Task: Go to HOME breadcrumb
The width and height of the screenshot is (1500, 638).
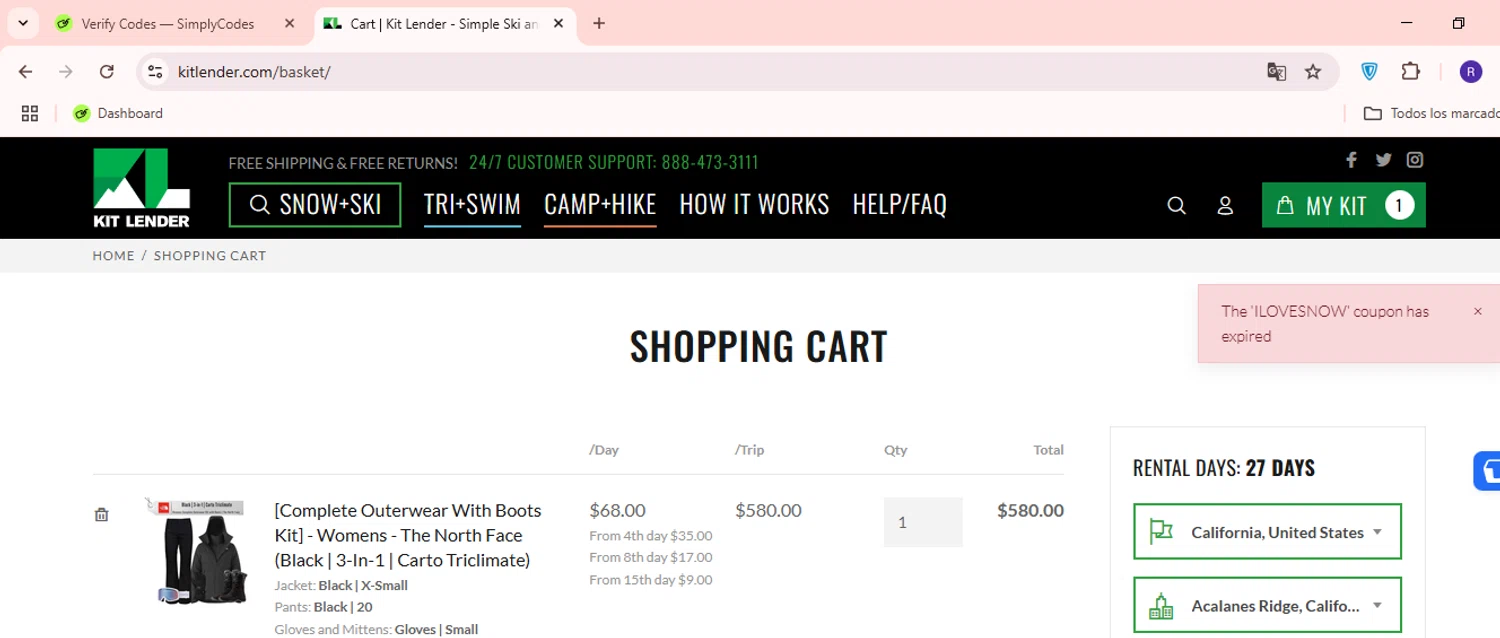Action: [114, 256]
